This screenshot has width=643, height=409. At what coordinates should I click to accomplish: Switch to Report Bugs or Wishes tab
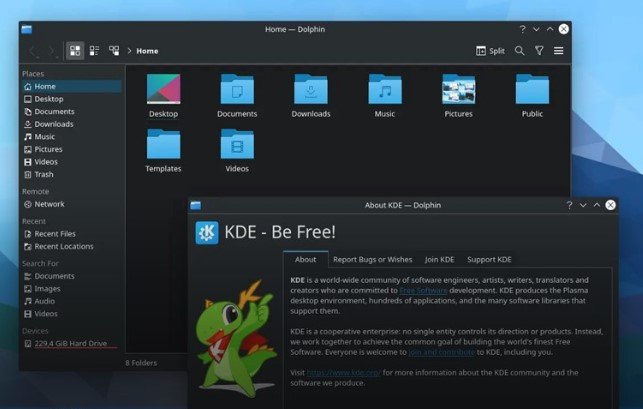(x=372, y=259)
